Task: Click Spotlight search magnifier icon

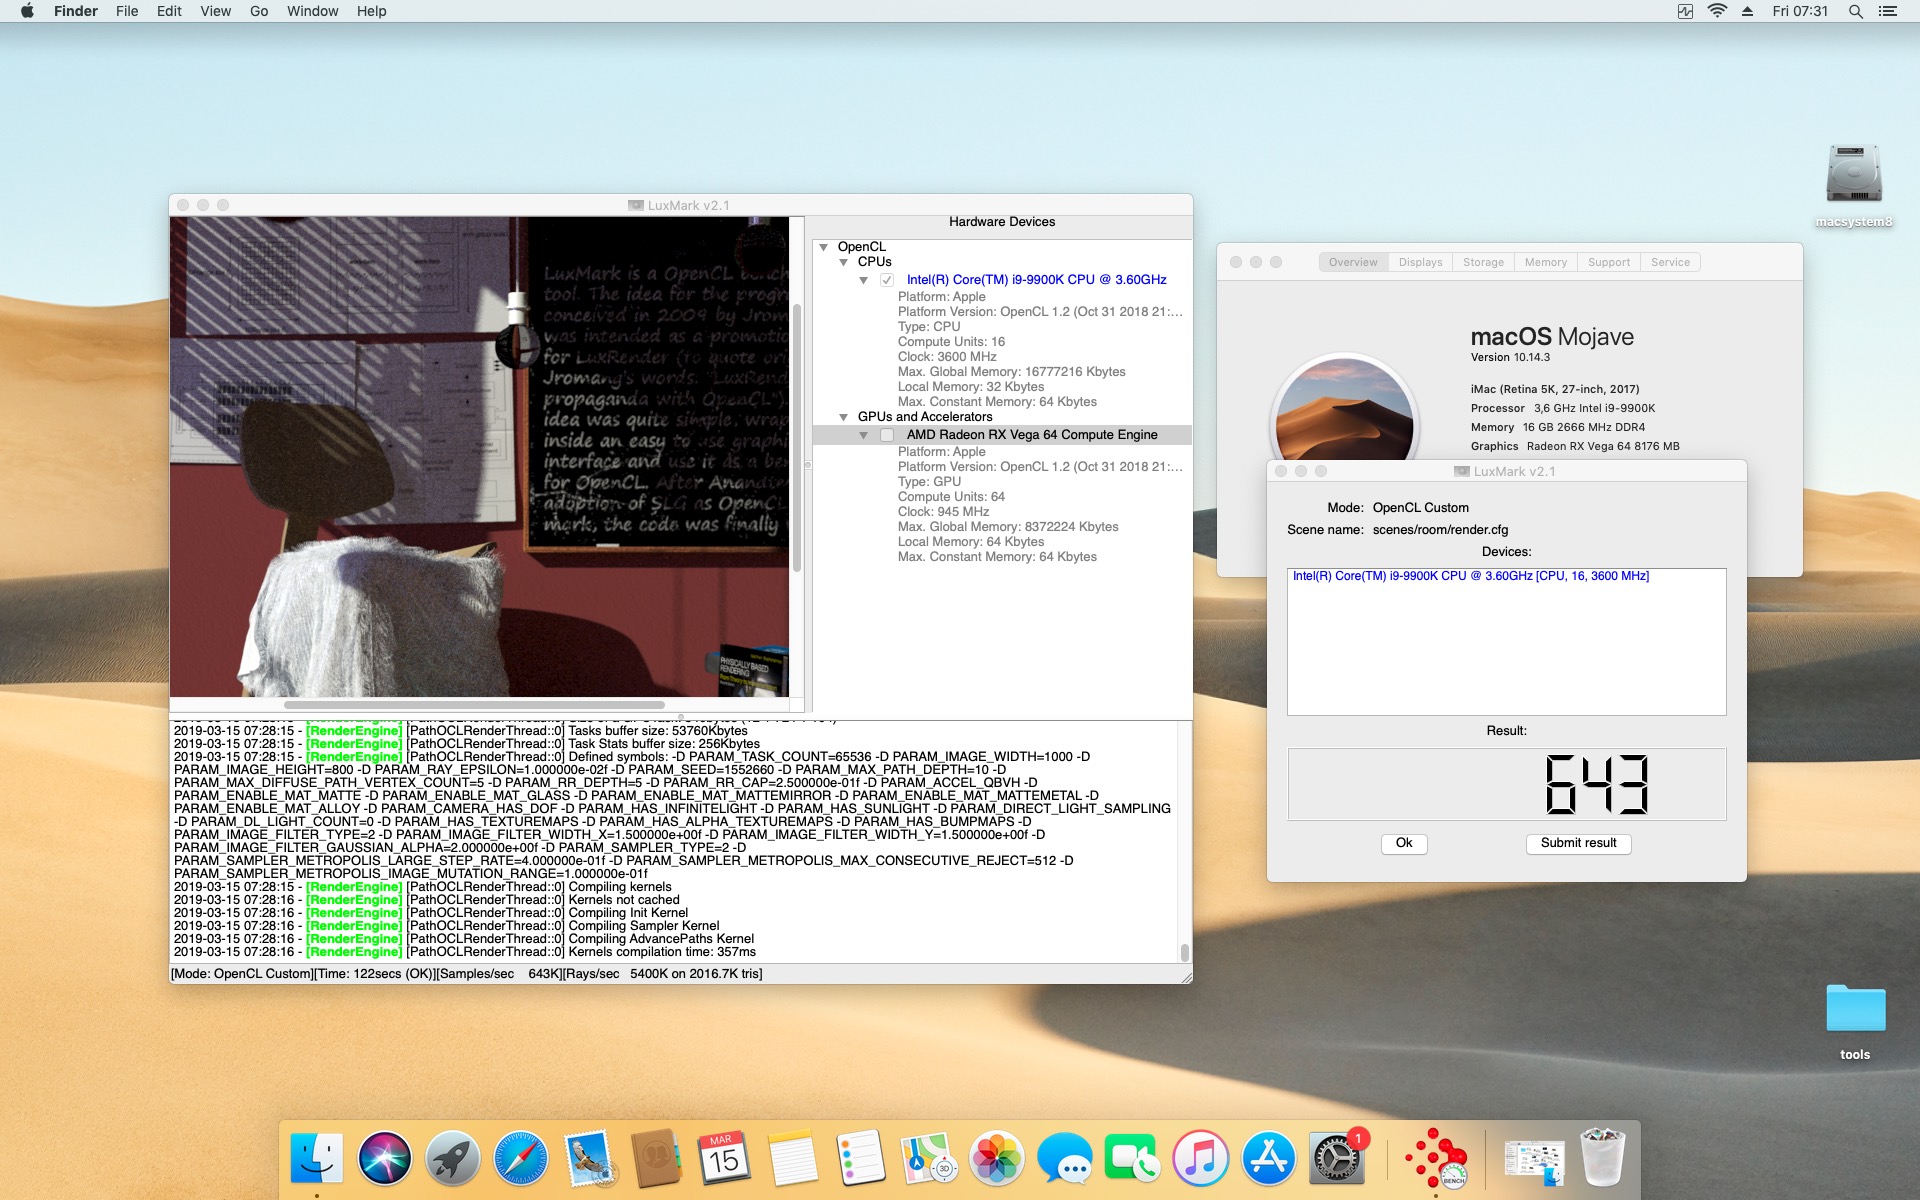Action: tap(1855, 11)
